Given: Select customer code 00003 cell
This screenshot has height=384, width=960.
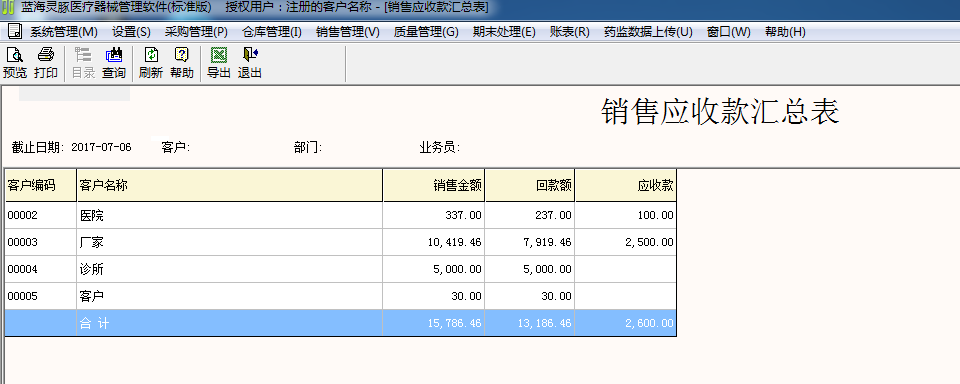Looking at the screenshot, I should (41, 243).
